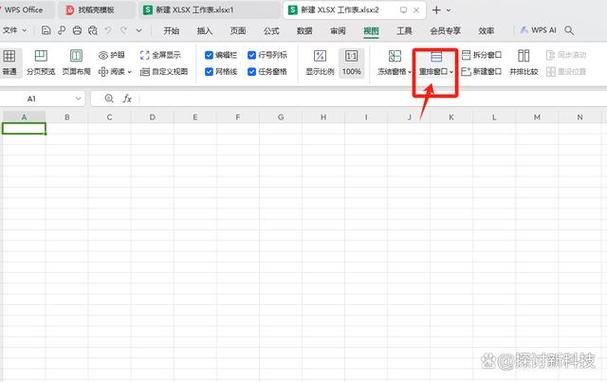This screenshot has height=382, width=607.
Task: Click 拆分窗口 split window
Action: click(482, 55)
